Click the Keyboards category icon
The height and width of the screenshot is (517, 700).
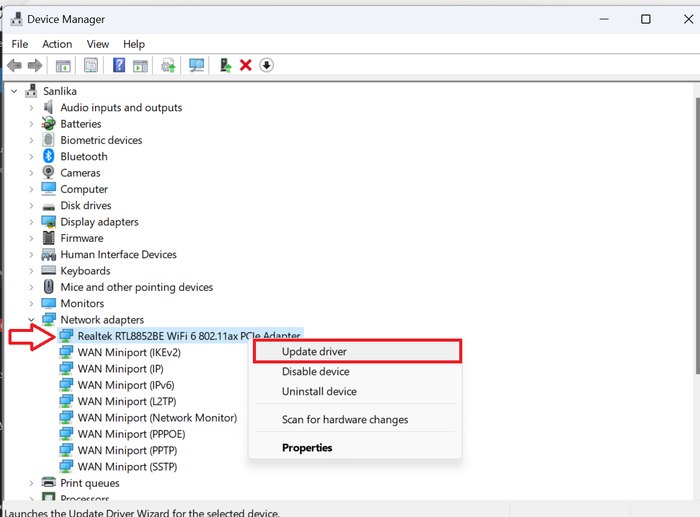coord(48,270)
